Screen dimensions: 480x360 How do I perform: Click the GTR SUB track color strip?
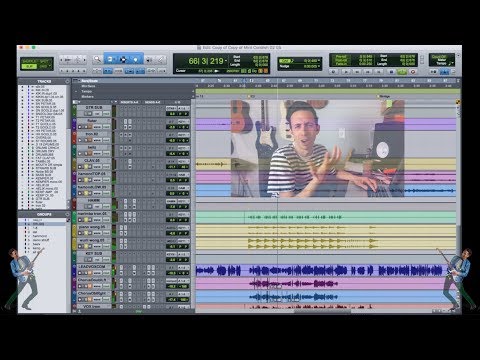point(74,111)
